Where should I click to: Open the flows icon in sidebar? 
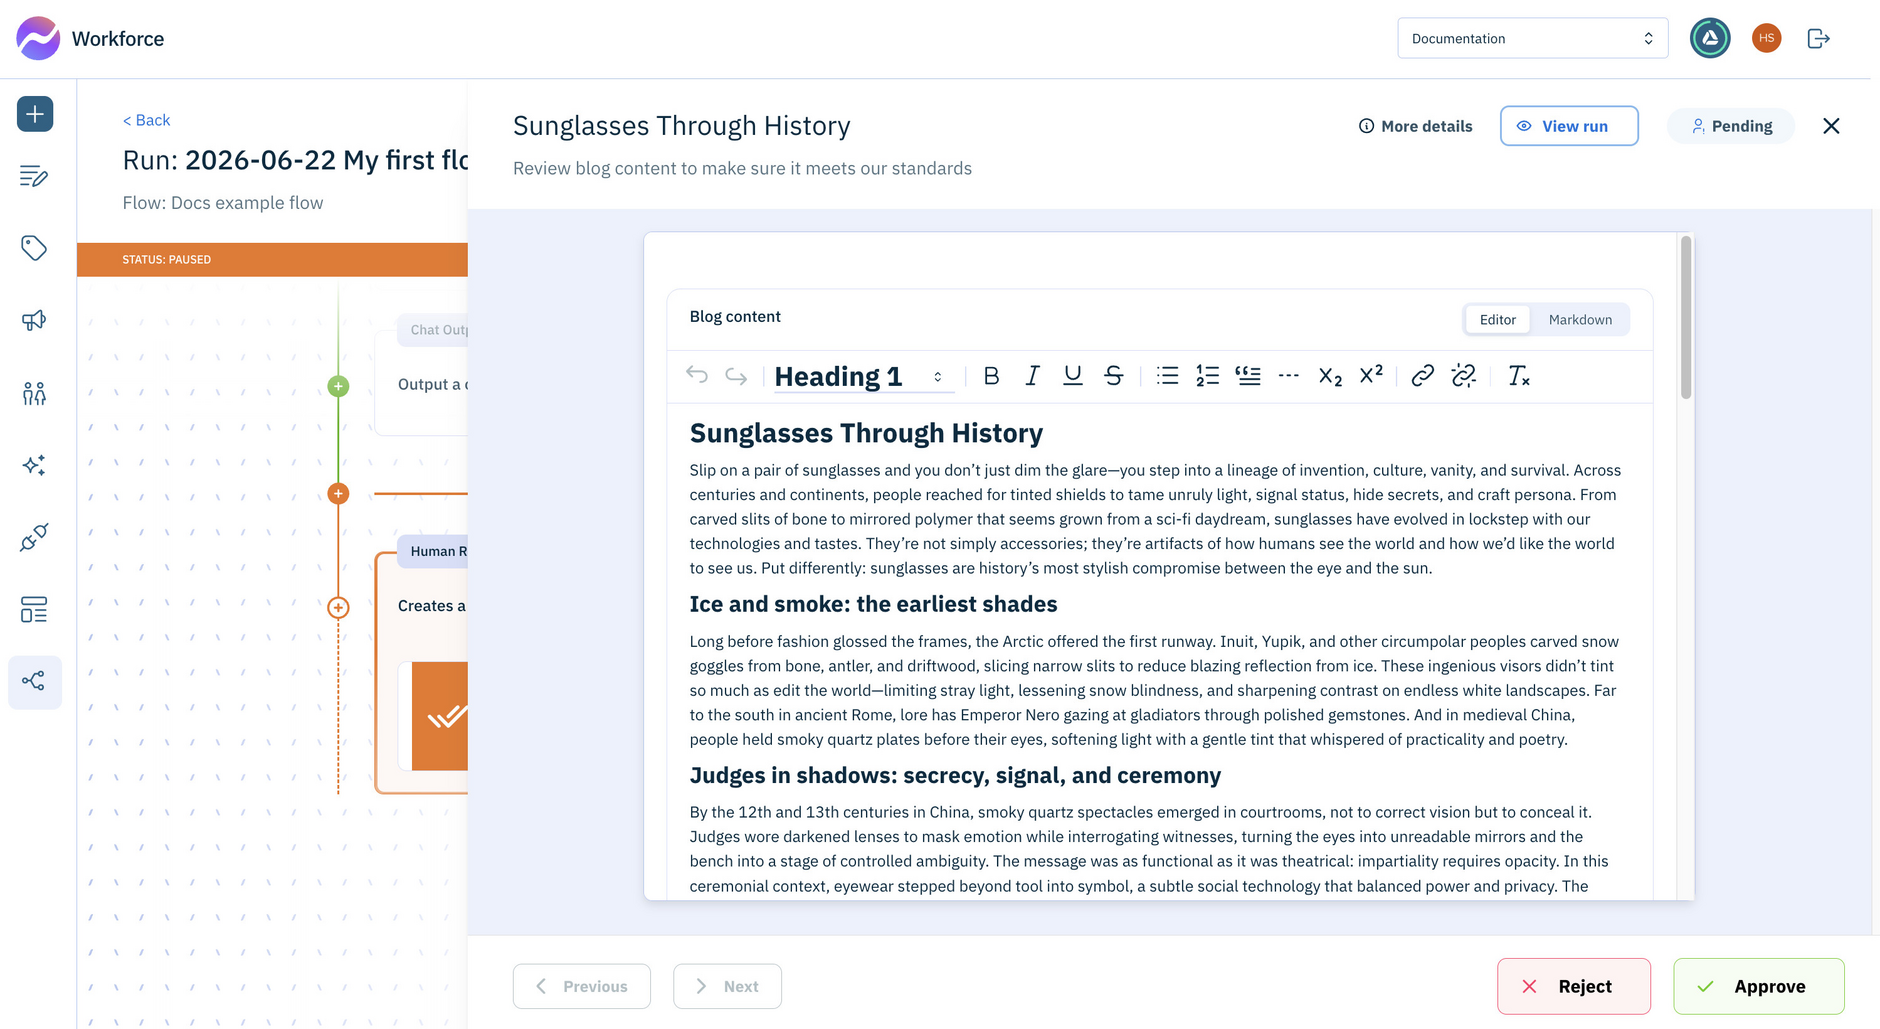coord(34,682)
